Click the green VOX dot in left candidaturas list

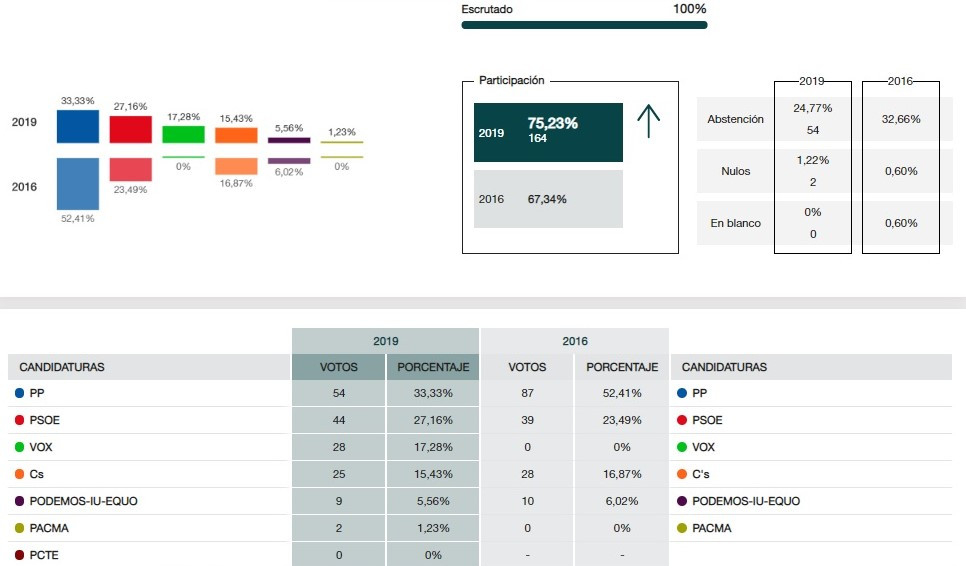click(x=19, y=447)
